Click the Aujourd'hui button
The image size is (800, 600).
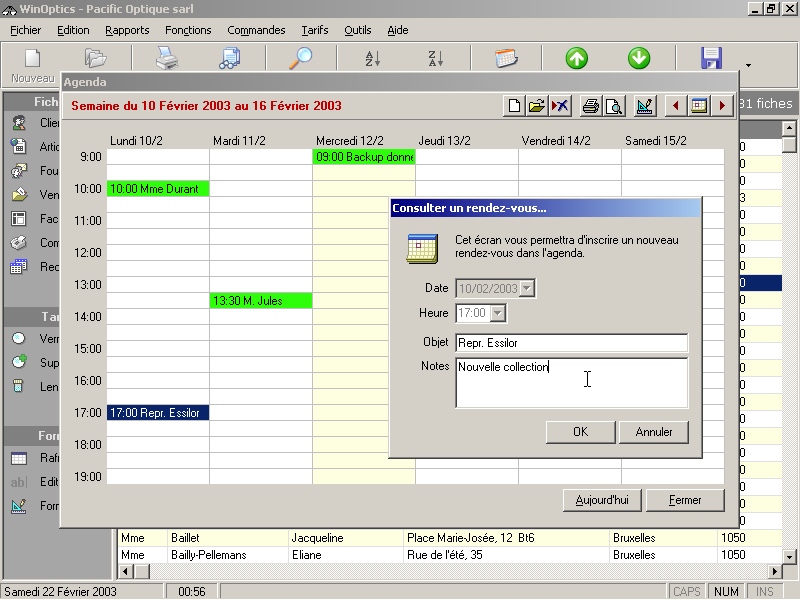[x=602, y=500]
